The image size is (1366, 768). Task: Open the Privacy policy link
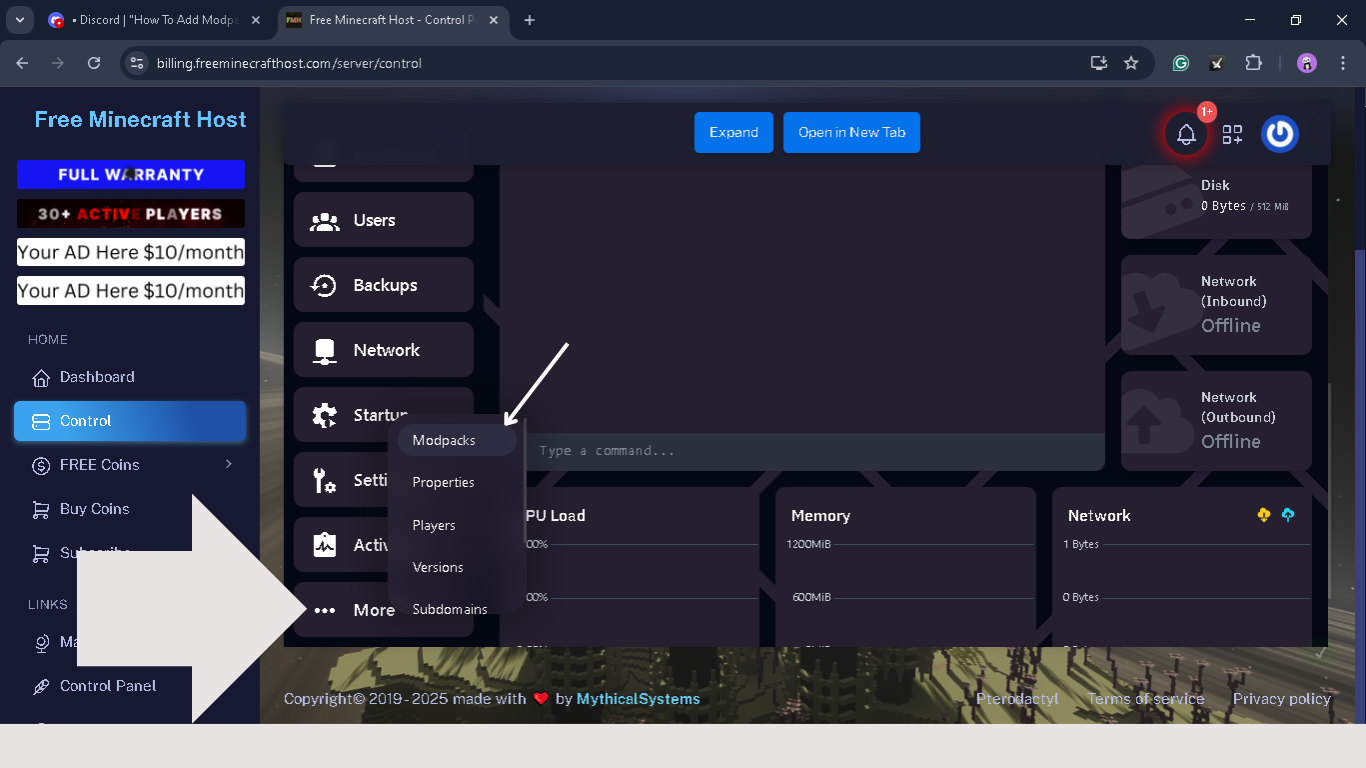(x=1282, y=699)
